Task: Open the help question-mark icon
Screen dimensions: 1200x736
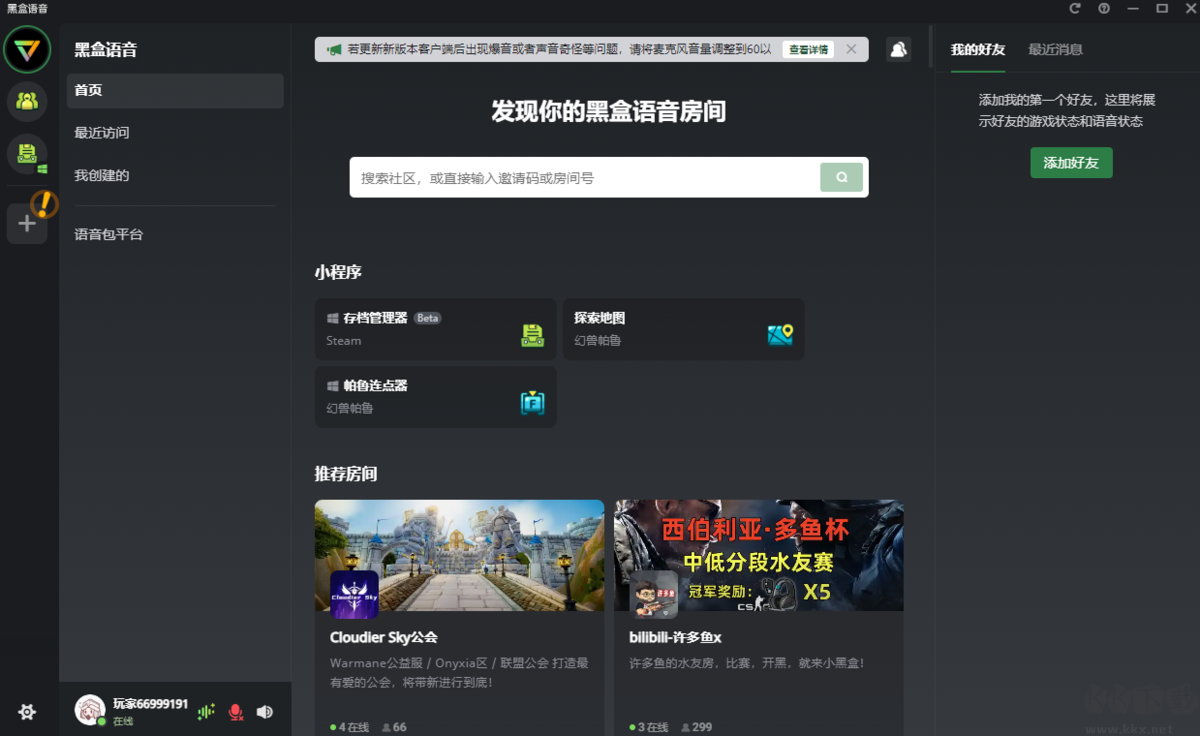Action: 1105,8
